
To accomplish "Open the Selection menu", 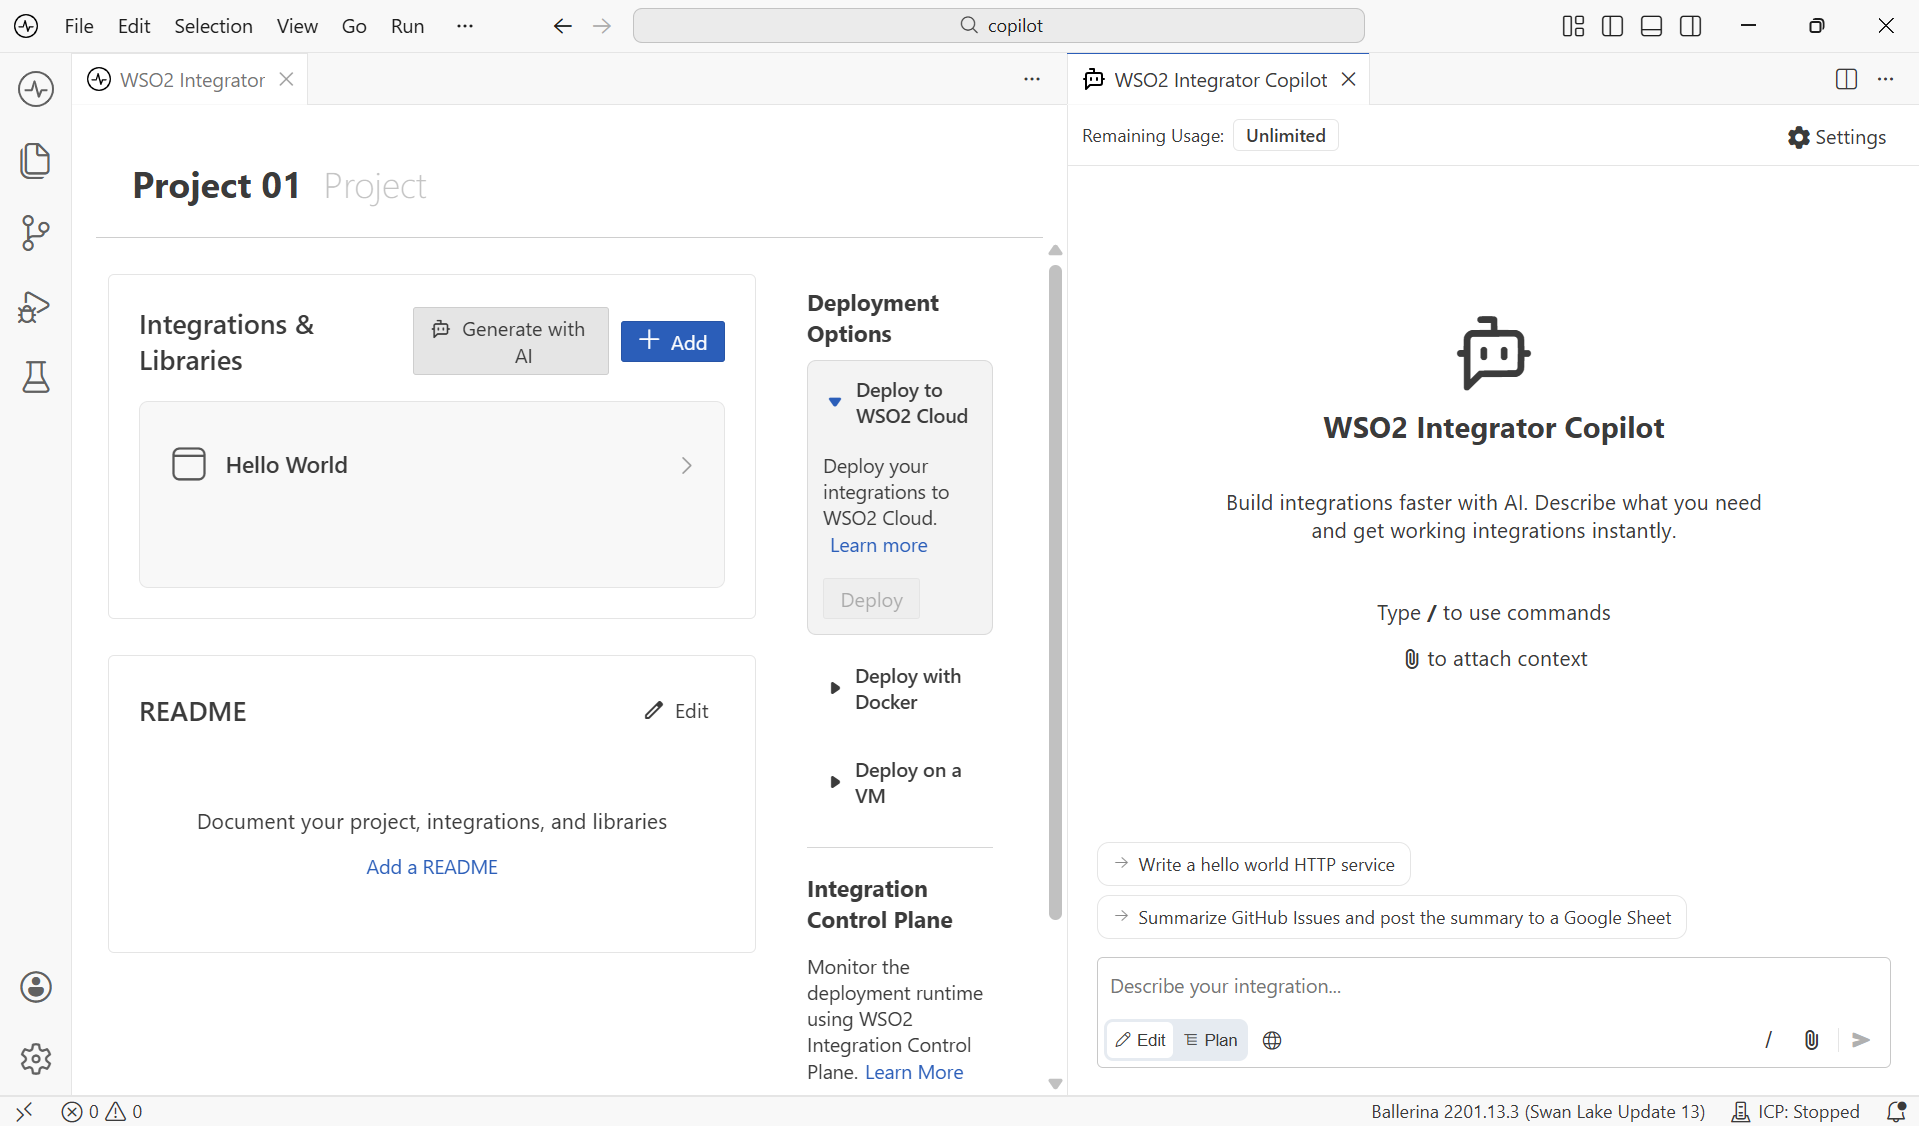I will click(x=213, y=26).
